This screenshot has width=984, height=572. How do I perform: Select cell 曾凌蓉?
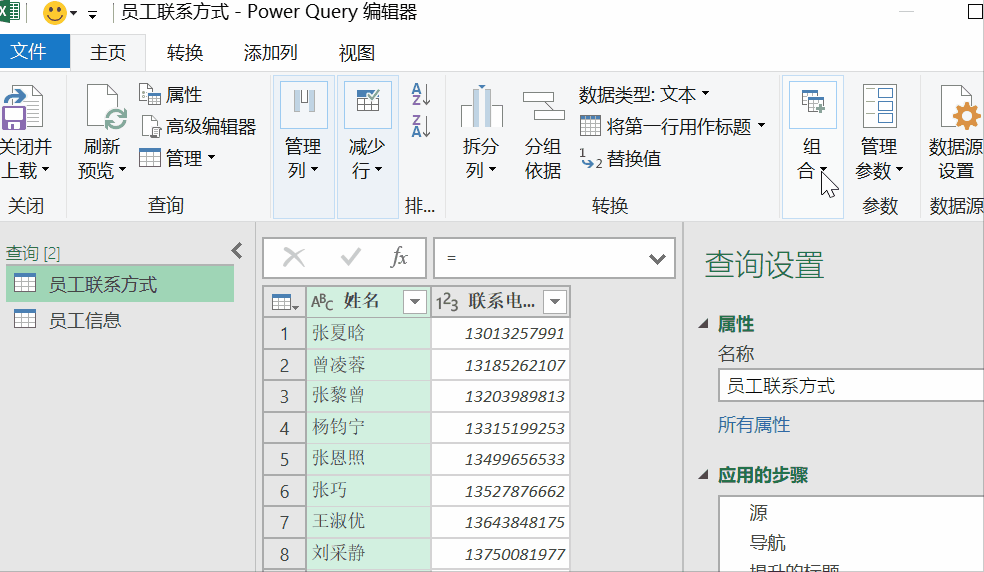click(x=368, y=365)
